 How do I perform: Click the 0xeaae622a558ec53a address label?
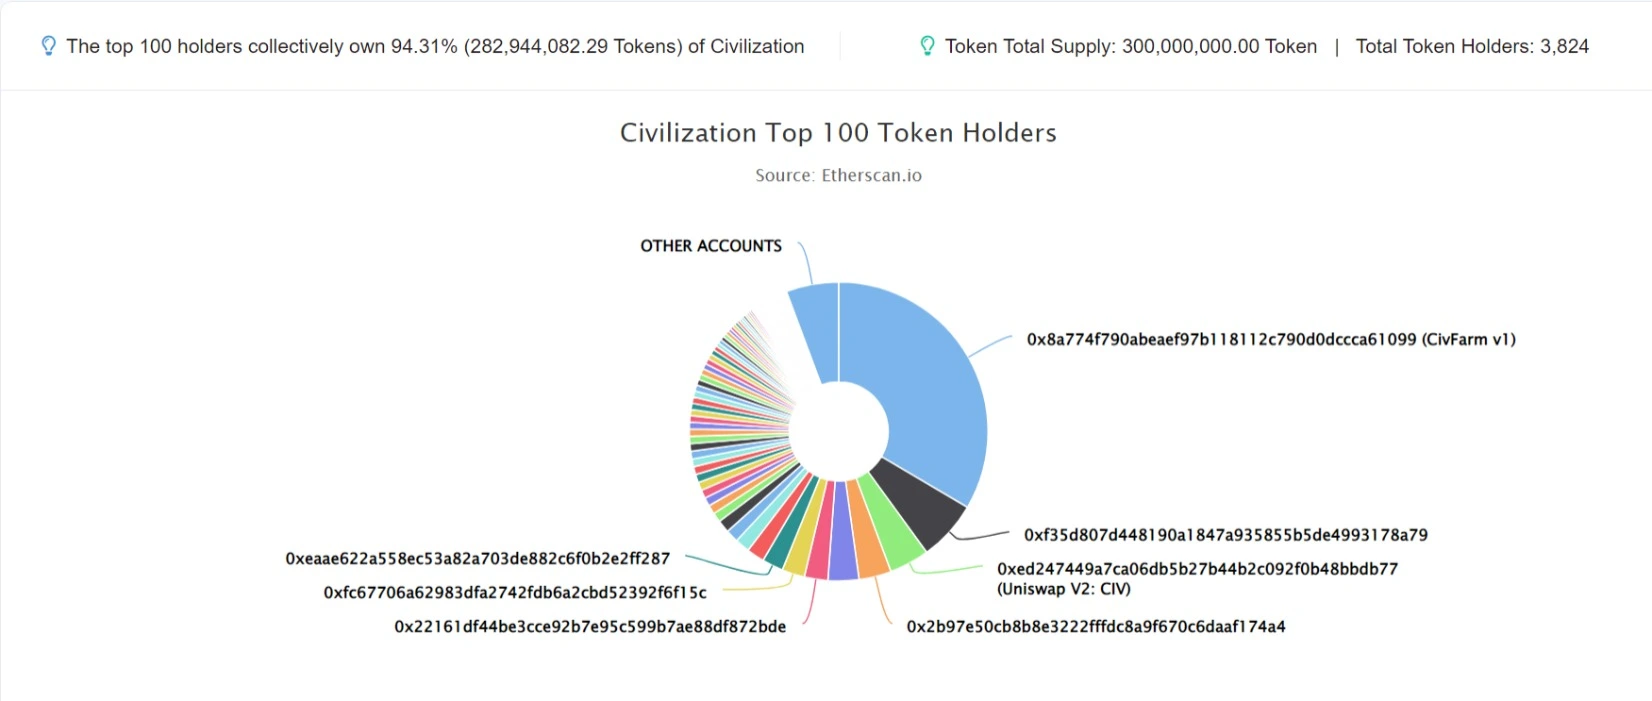pyautogui.click(x=477, y=559)
